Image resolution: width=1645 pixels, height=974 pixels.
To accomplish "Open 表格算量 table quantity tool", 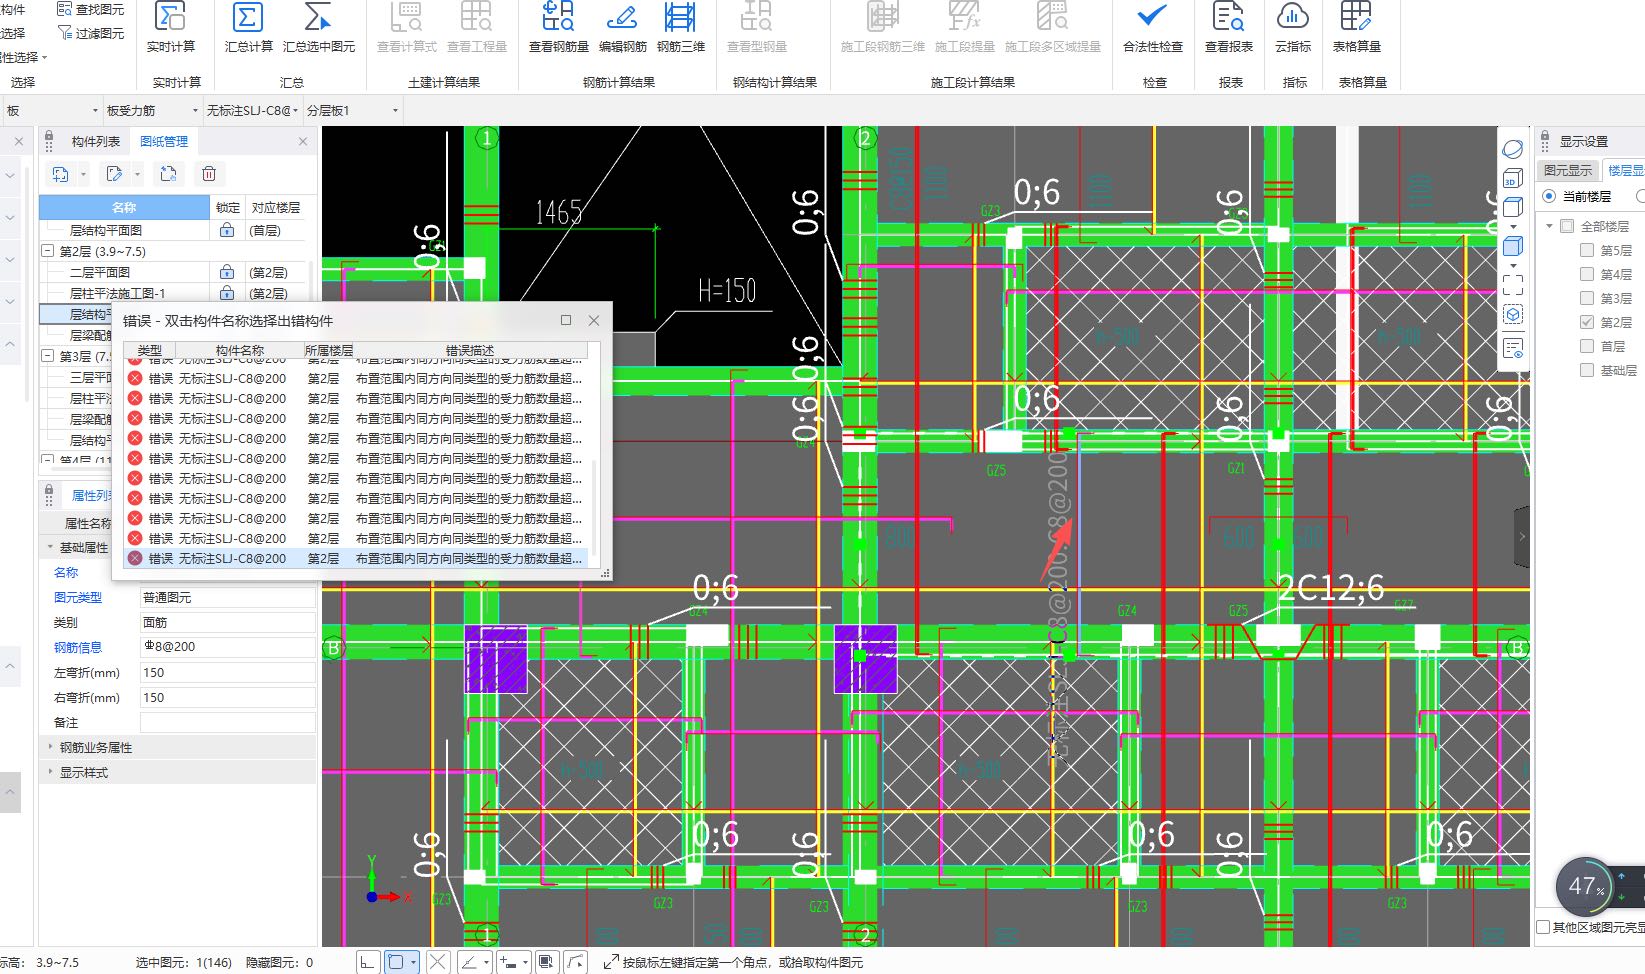I will coord(1356,19).
